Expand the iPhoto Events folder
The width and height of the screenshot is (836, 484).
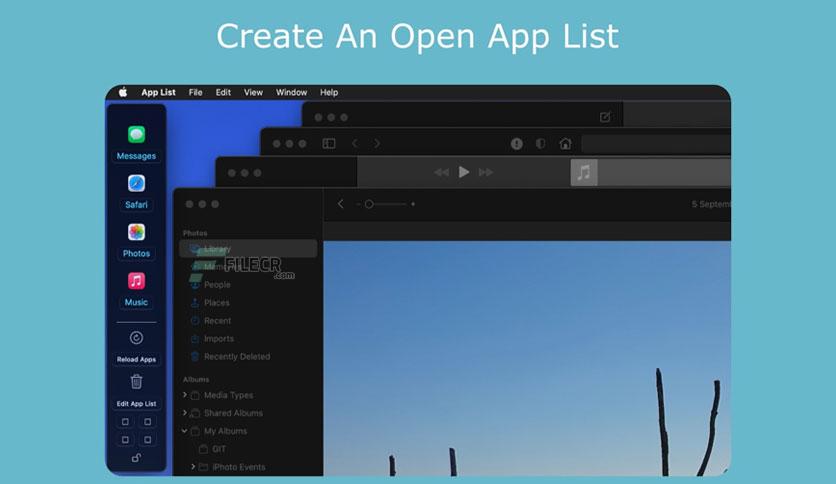click(x=193, y=467)
